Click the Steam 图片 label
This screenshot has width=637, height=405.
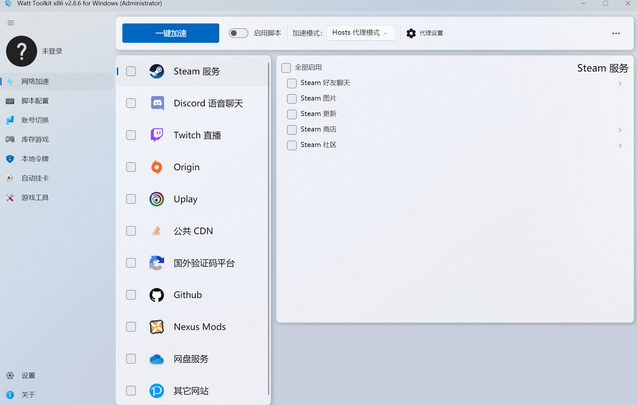pos(318,98)
